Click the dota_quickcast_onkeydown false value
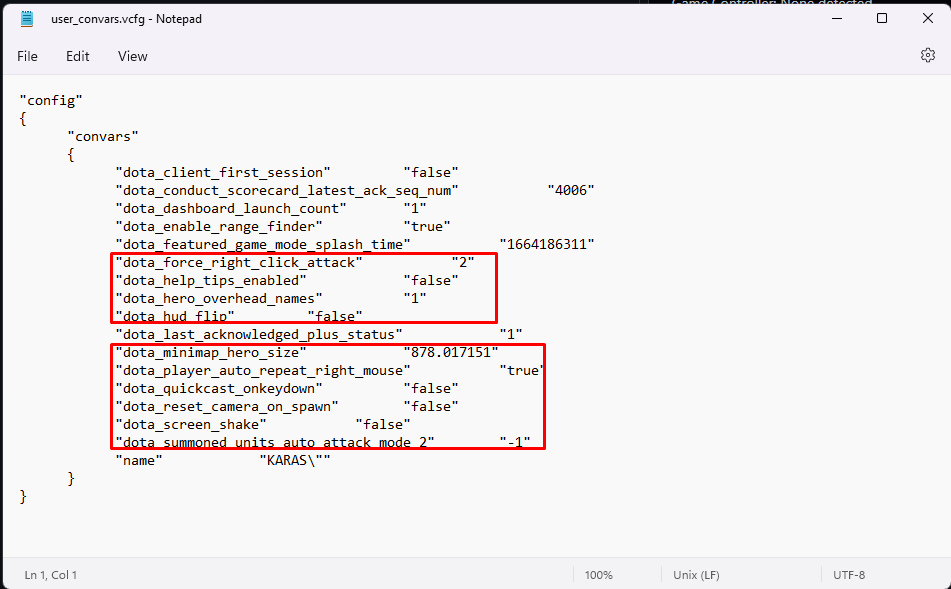Viewport: 951px width, 589px height. [x=431, y=388]
